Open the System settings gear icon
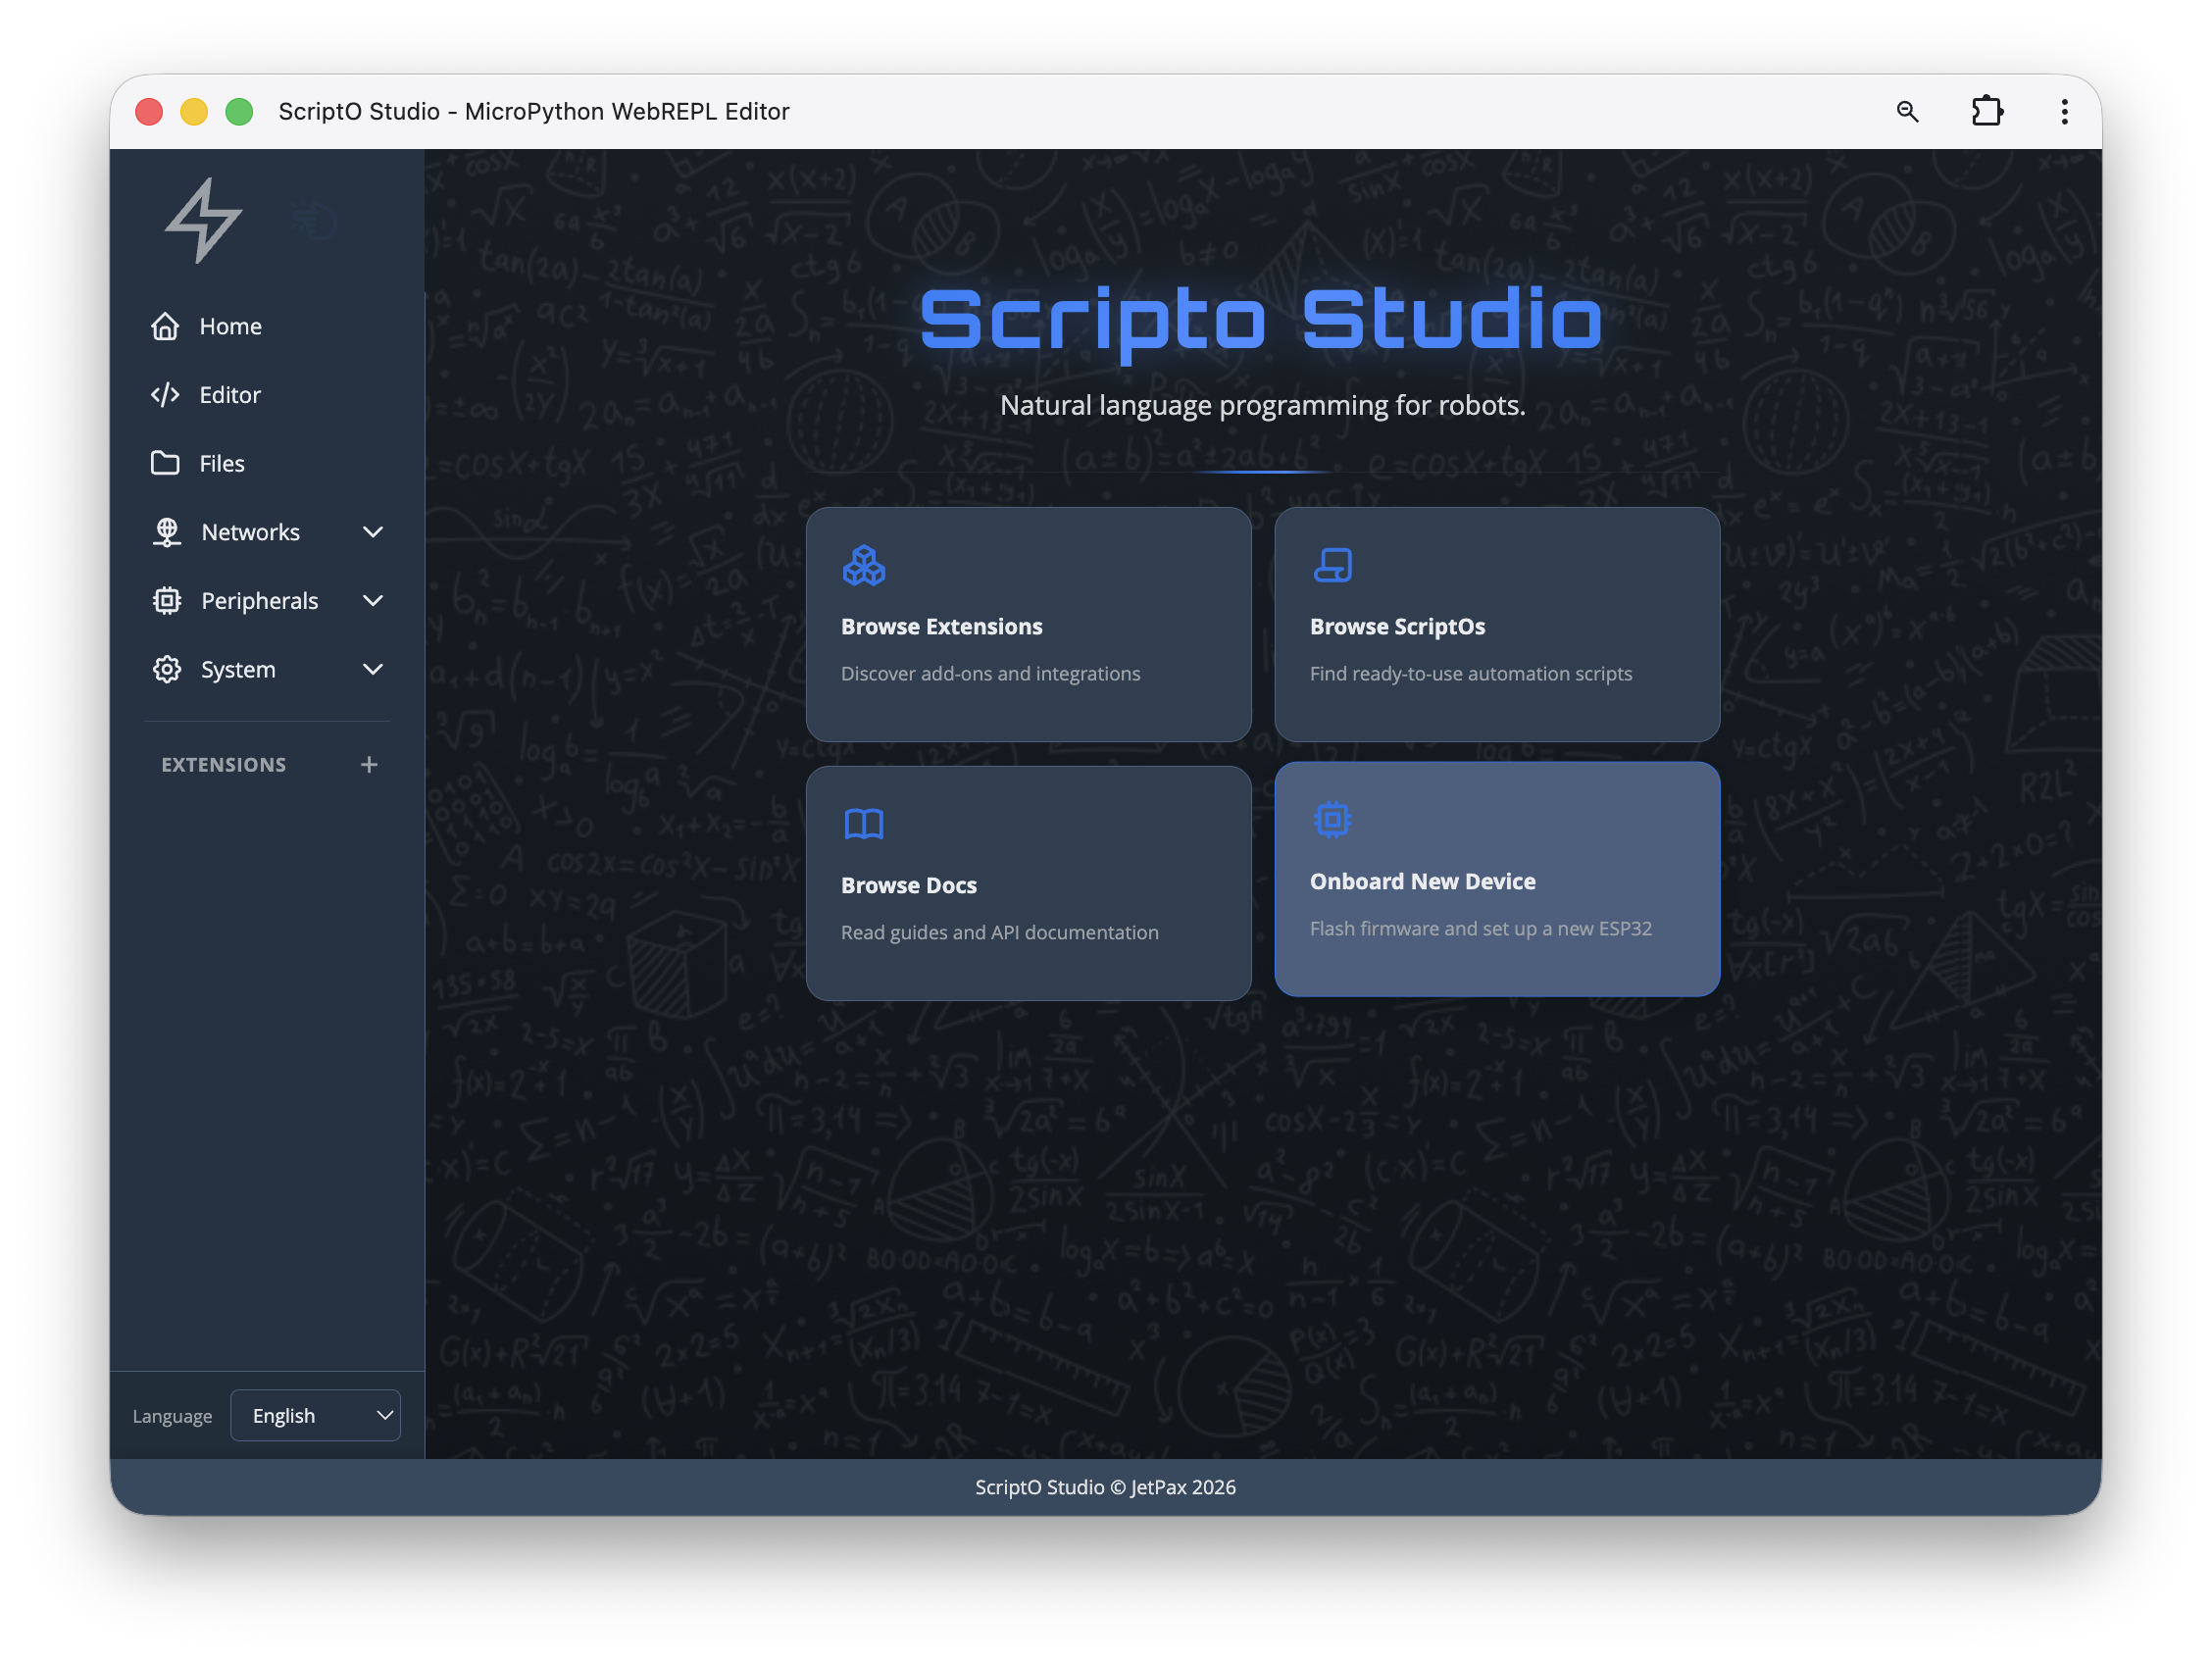 [167, 669]
